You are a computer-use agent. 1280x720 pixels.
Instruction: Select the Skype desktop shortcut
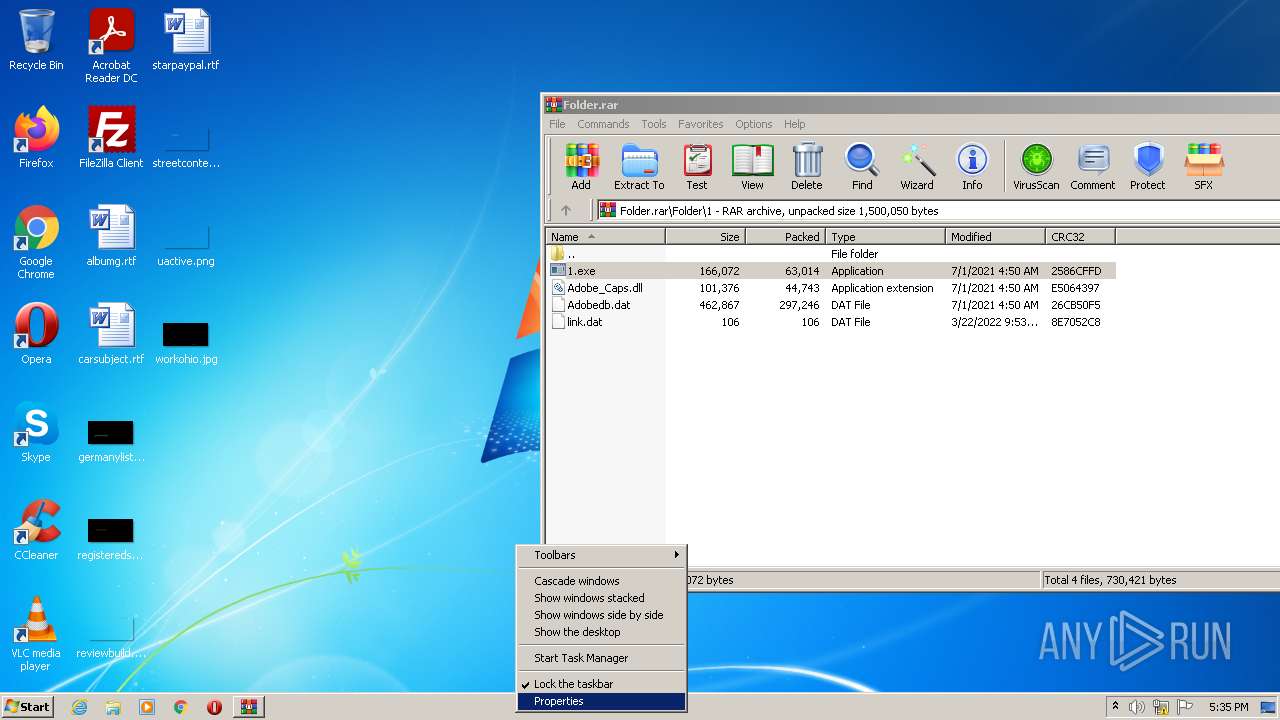tap(36, 432)
